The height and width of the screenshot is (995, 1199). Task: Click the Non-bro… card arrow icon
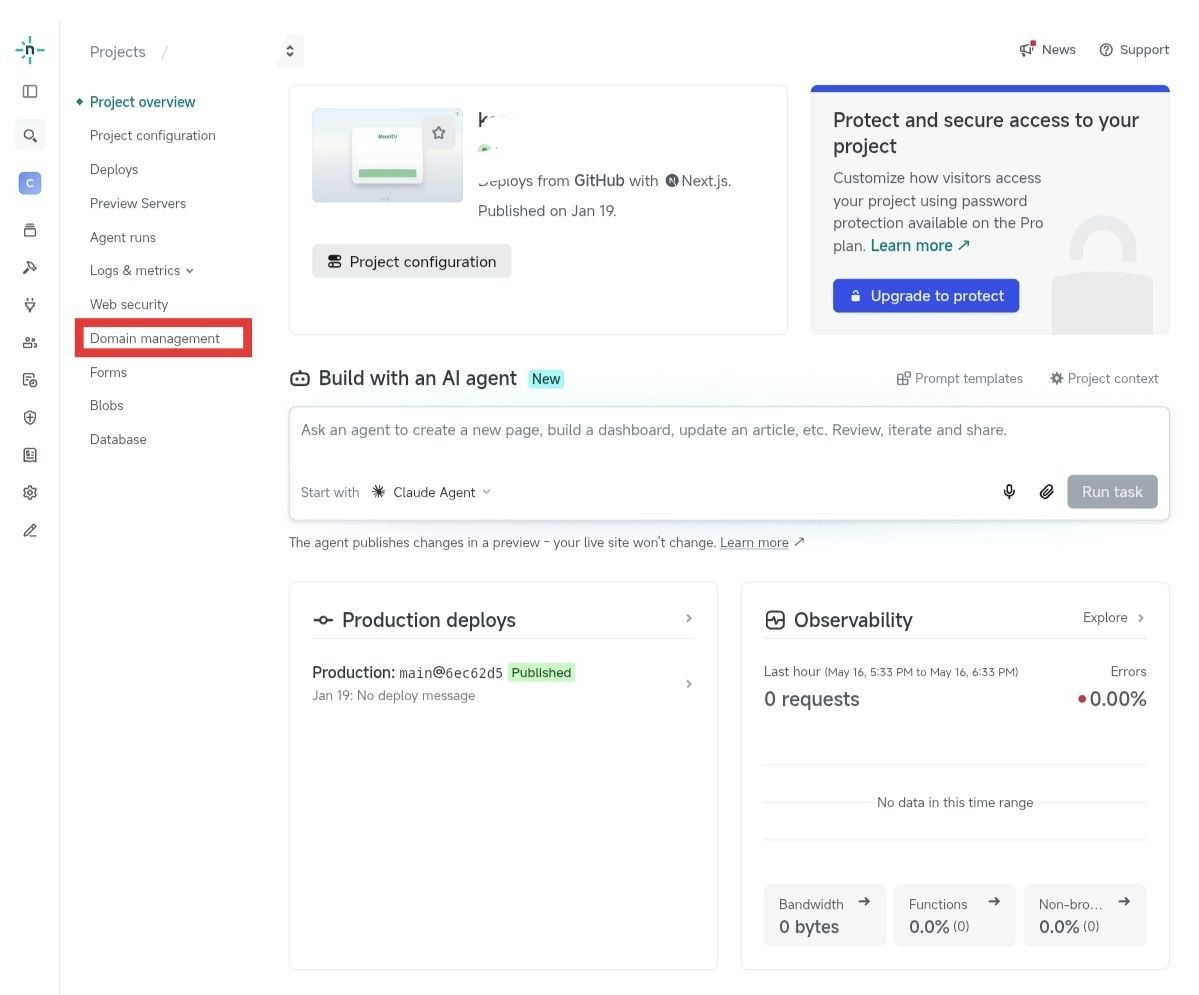click(1124, 902)
